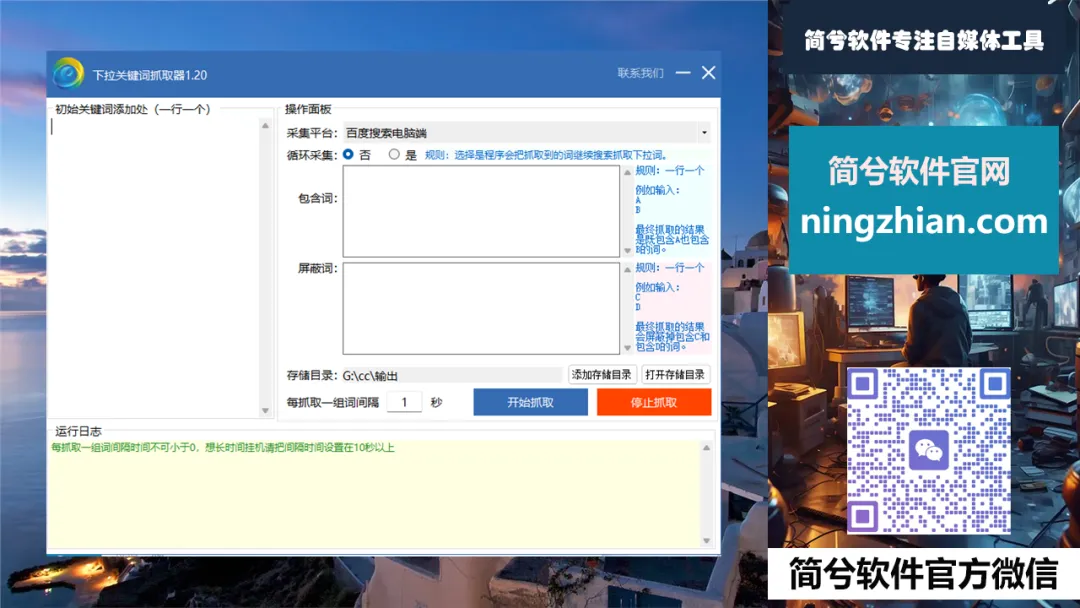This screenshot has width=1080, height=608.
Task: Click the 打开存储目录 button
Action: click(675, 375)
